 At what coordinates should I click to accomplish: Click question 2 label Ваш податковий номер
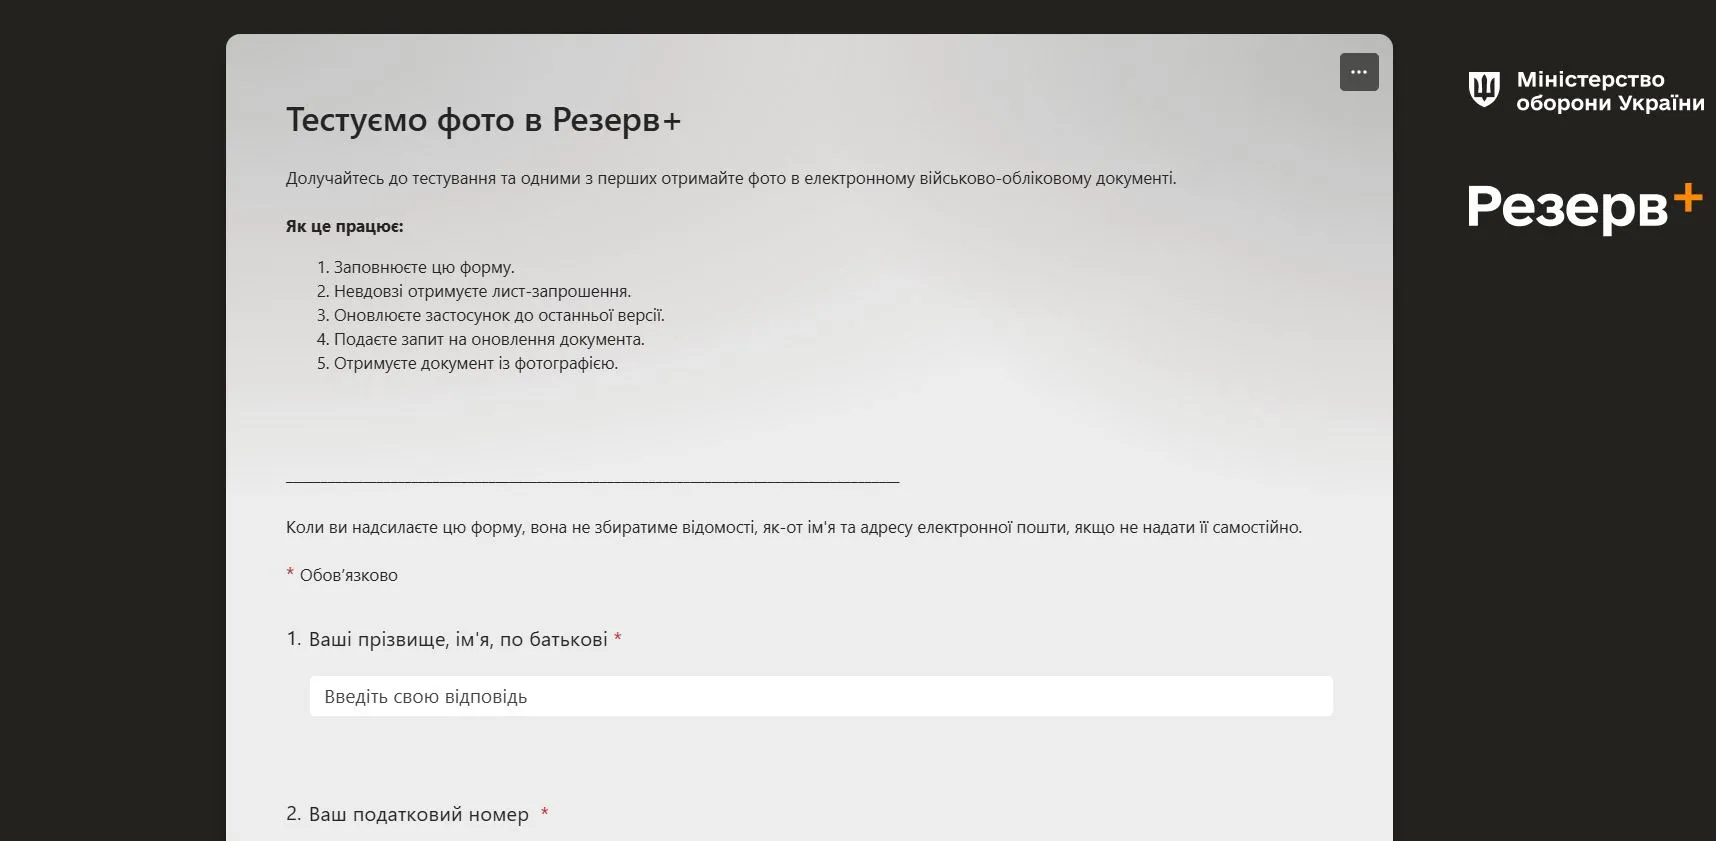[x=418, y=814]
